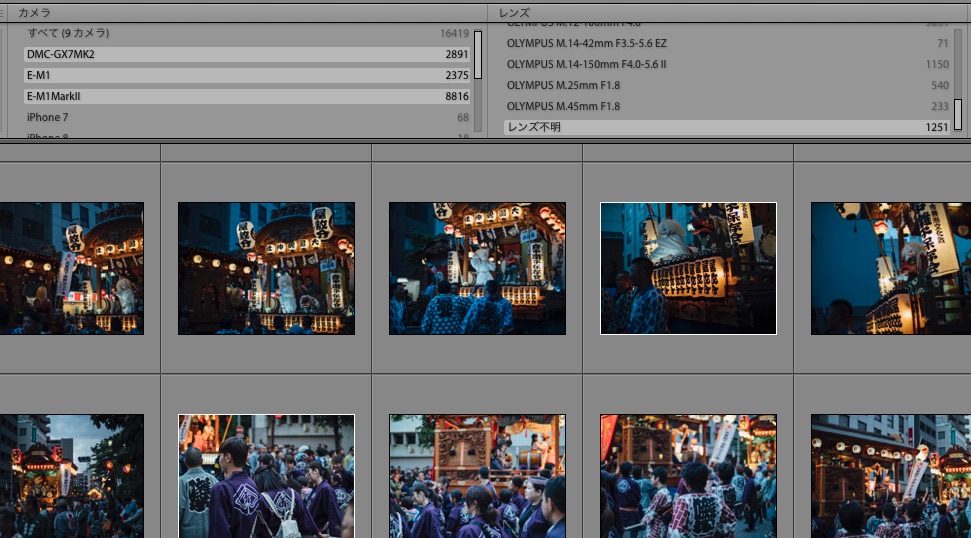
Task: Select first top-row thumbnail of lantern float at dusk
Action: pyautogui.click(x=72, y=269)
